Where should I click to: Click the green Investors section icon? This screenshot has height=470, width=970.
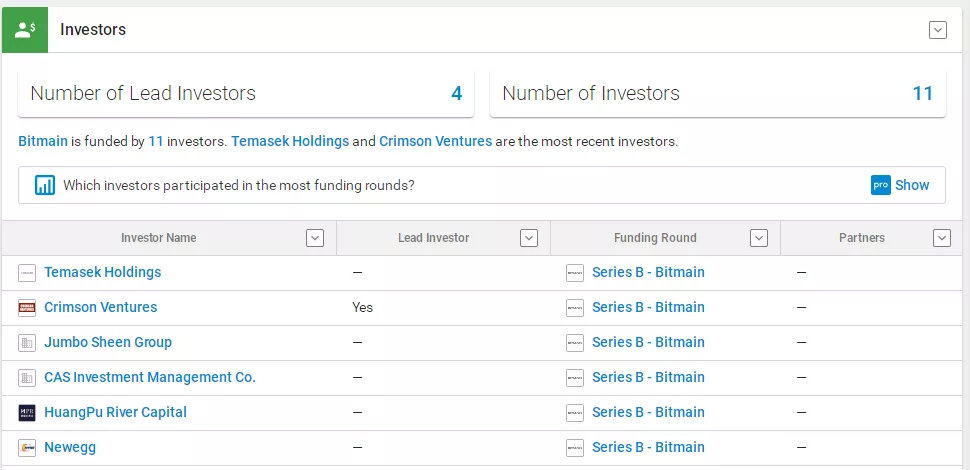[25, 29]
